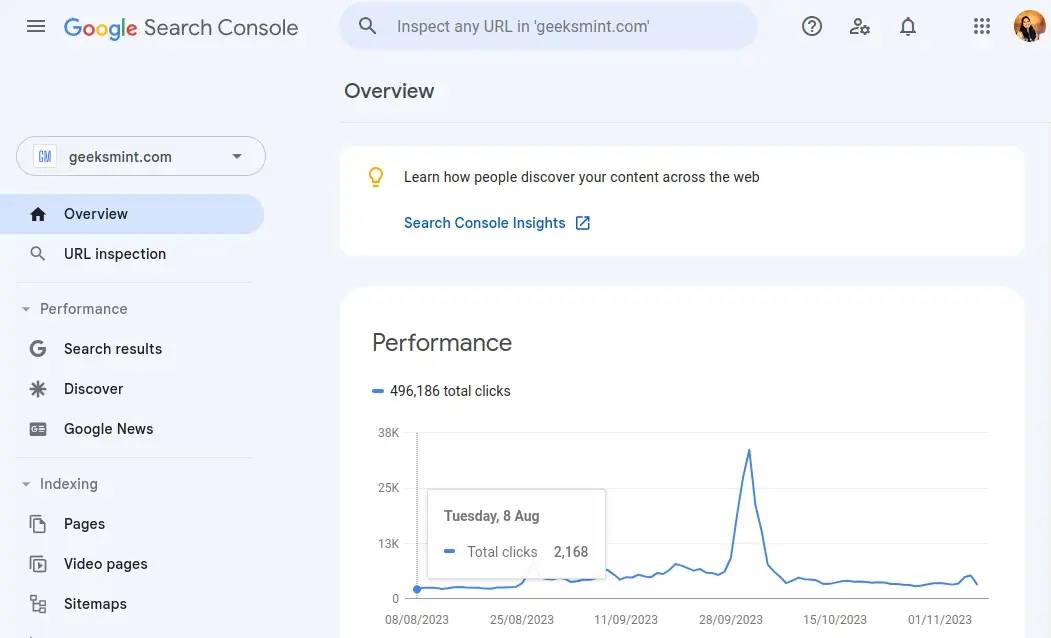
Task: Click the '496,186 total clicks' legend
Action: tap(441, 391)
